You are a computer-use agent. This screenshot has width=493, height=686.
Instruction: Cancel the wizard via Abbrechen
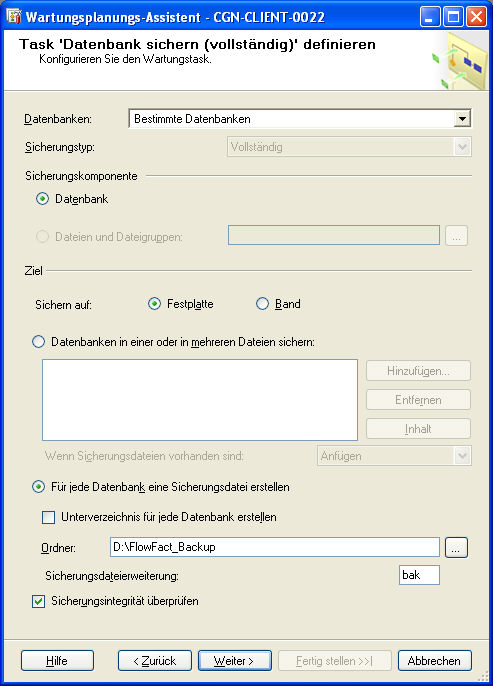tap(434, 661)
